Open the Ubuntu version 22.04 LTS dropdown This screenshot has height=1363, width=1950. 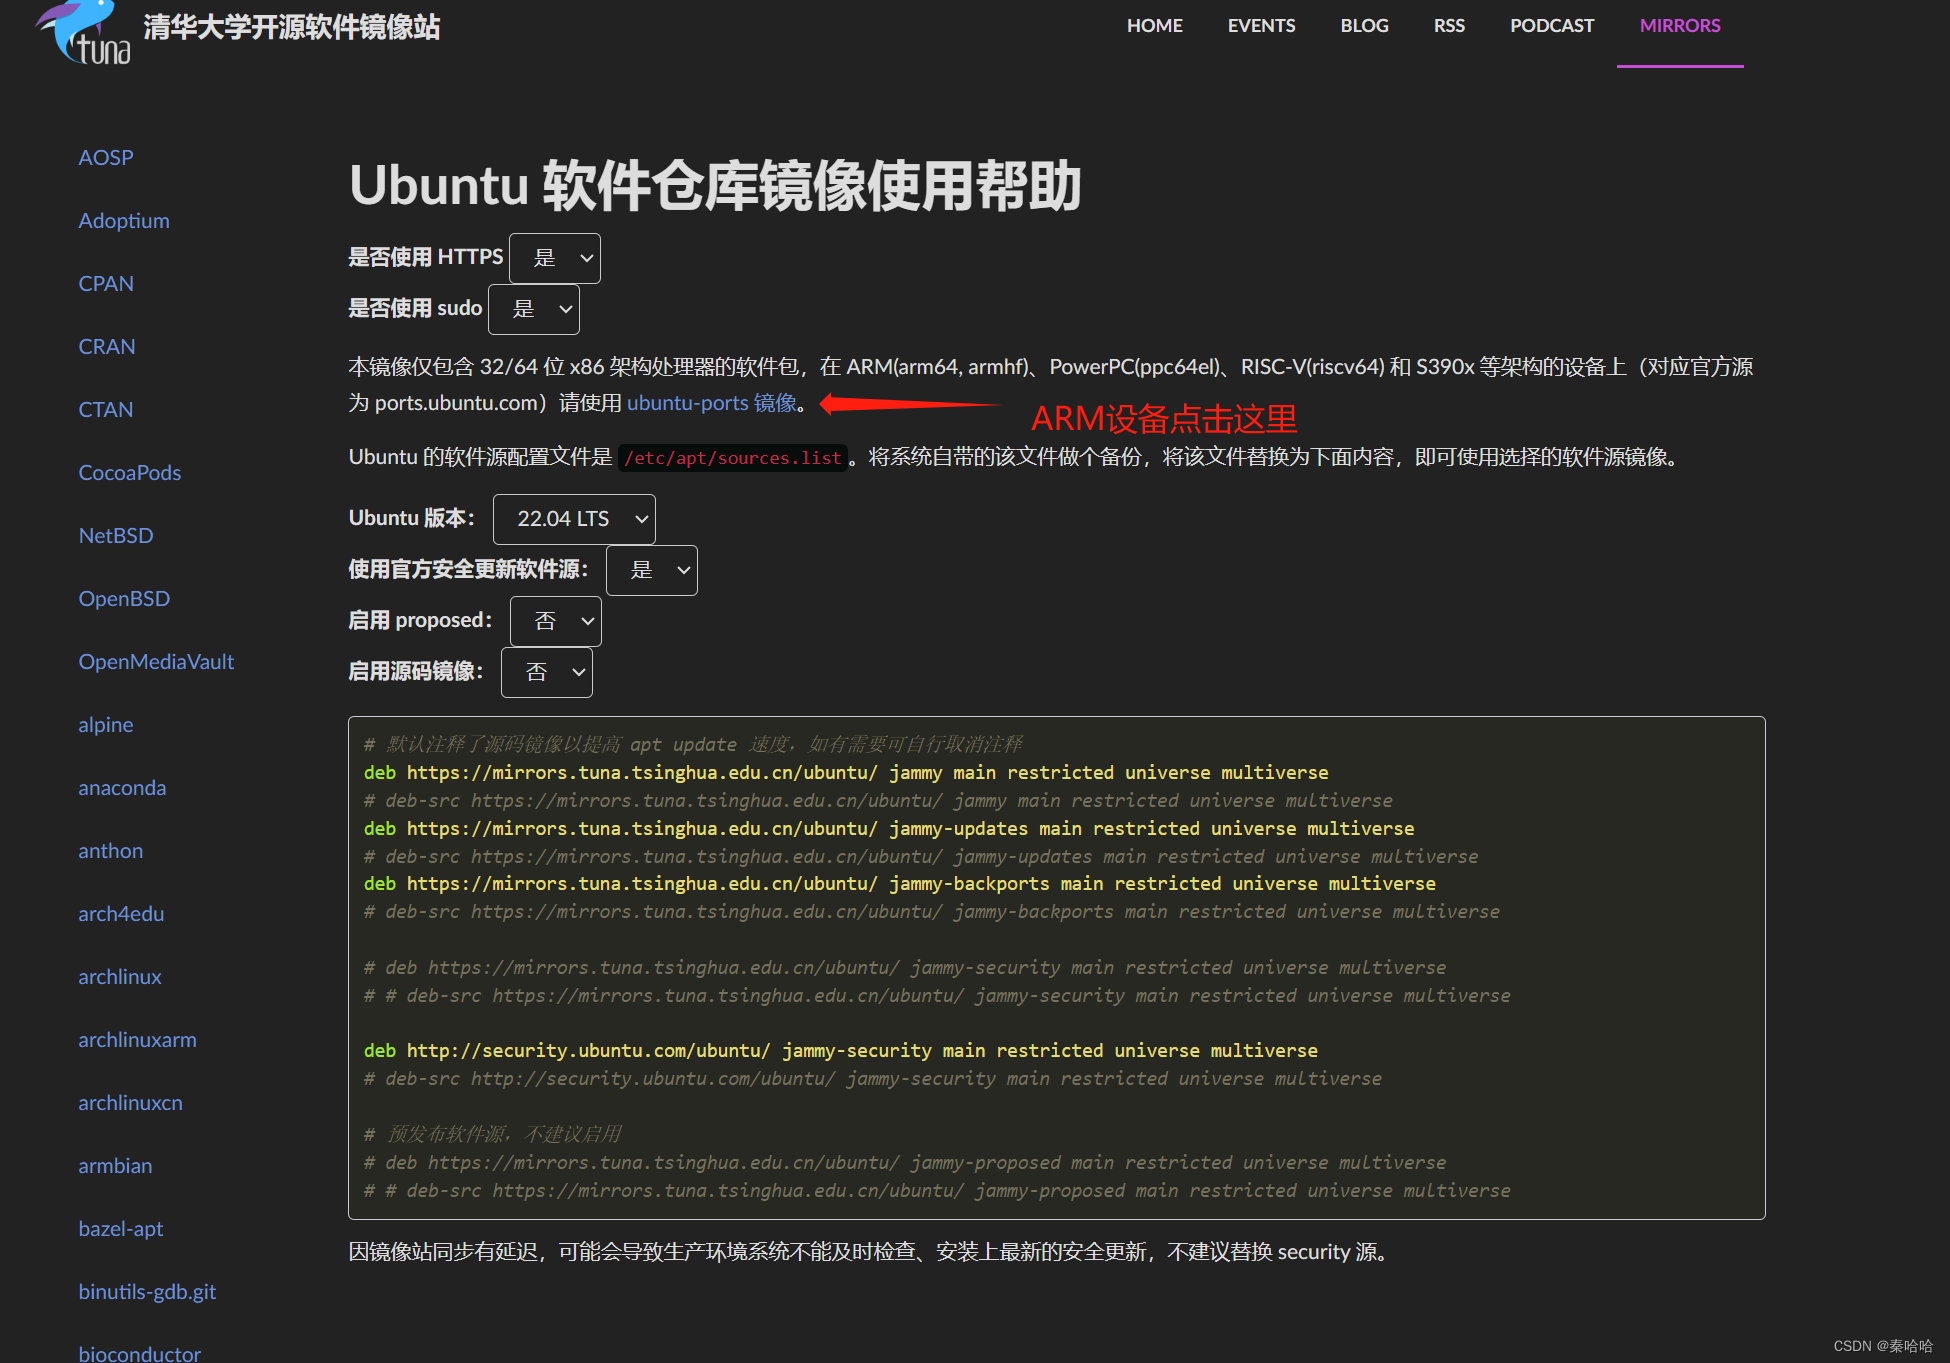pyautogui.click(x=574, y=519)
